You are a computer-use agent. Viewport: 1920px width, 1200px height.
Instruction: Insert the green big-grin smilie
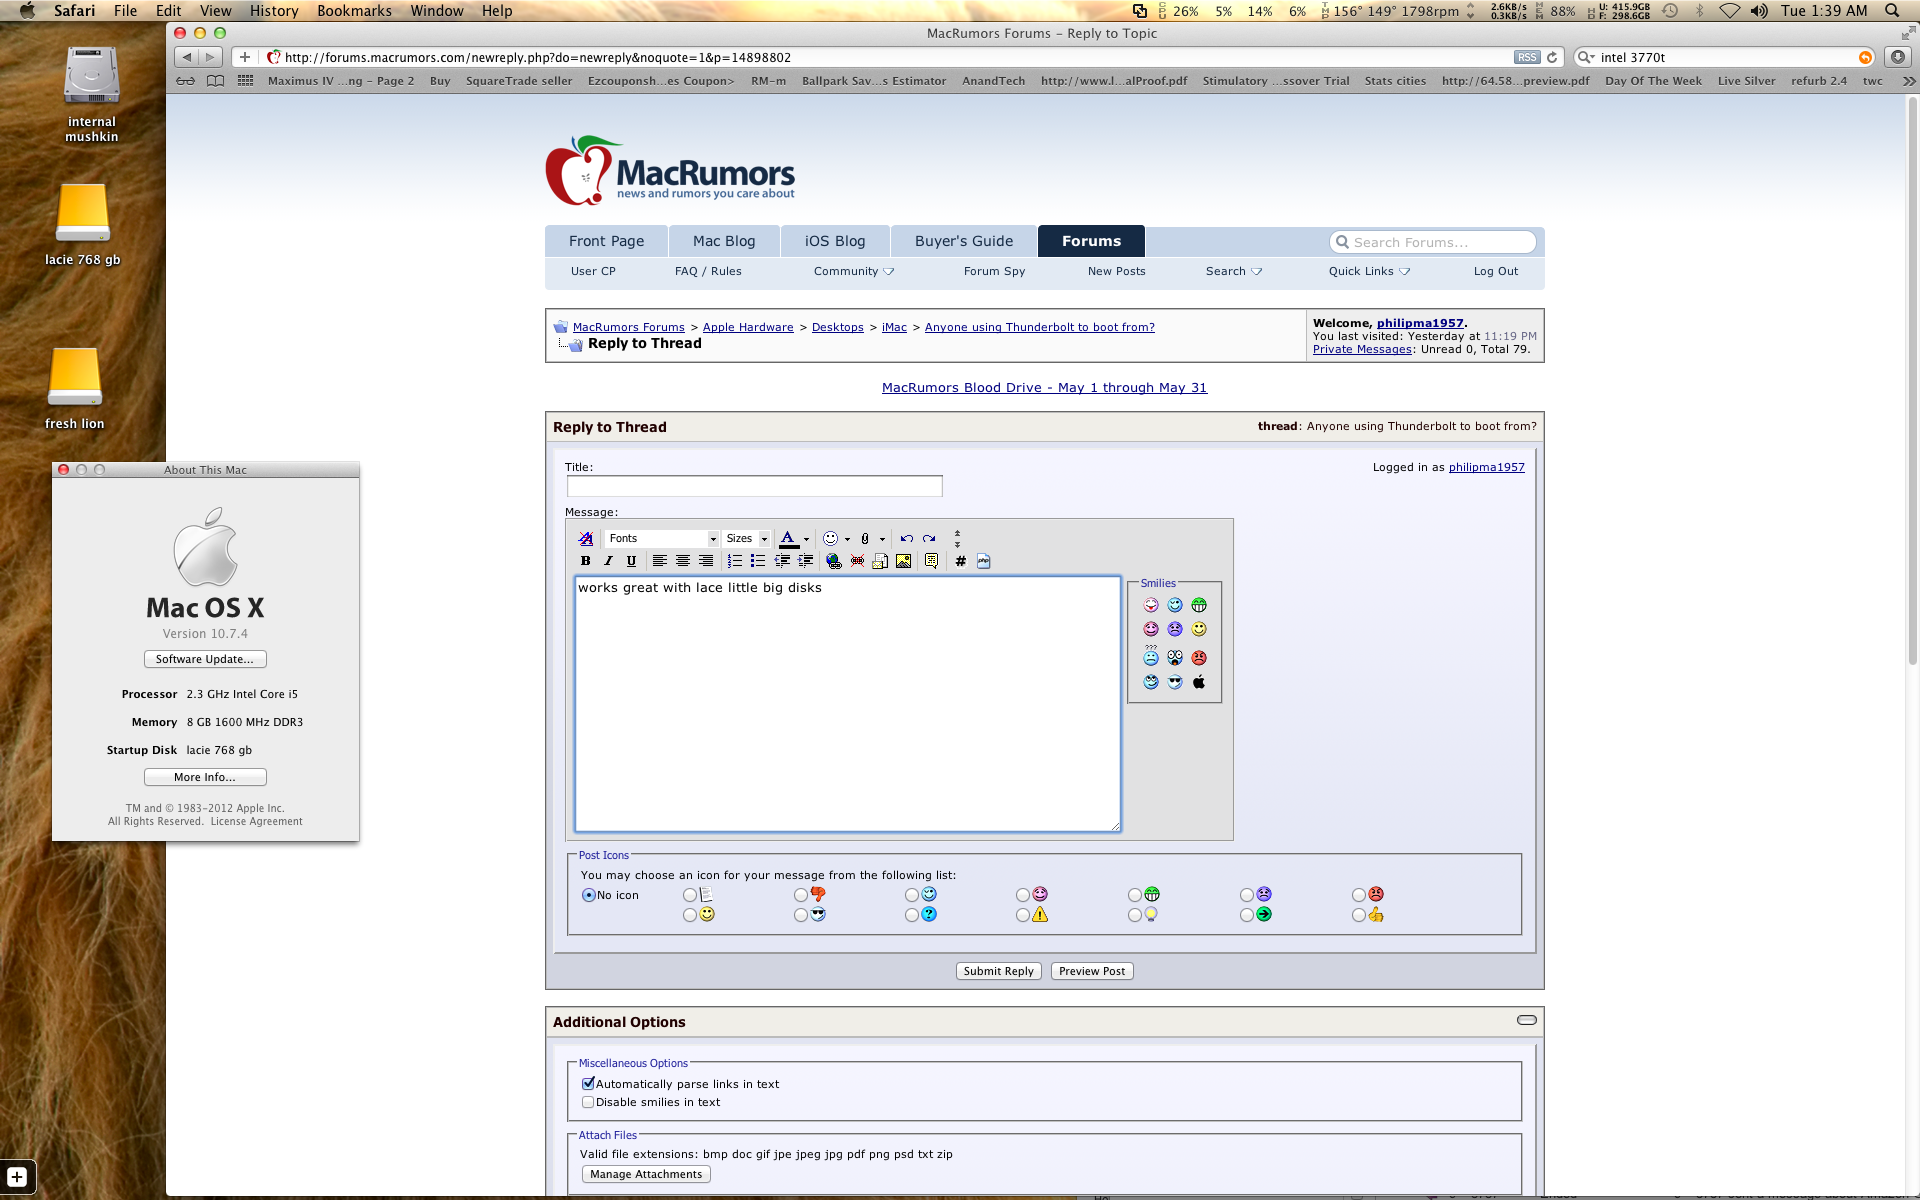(x=1199, y=605)
